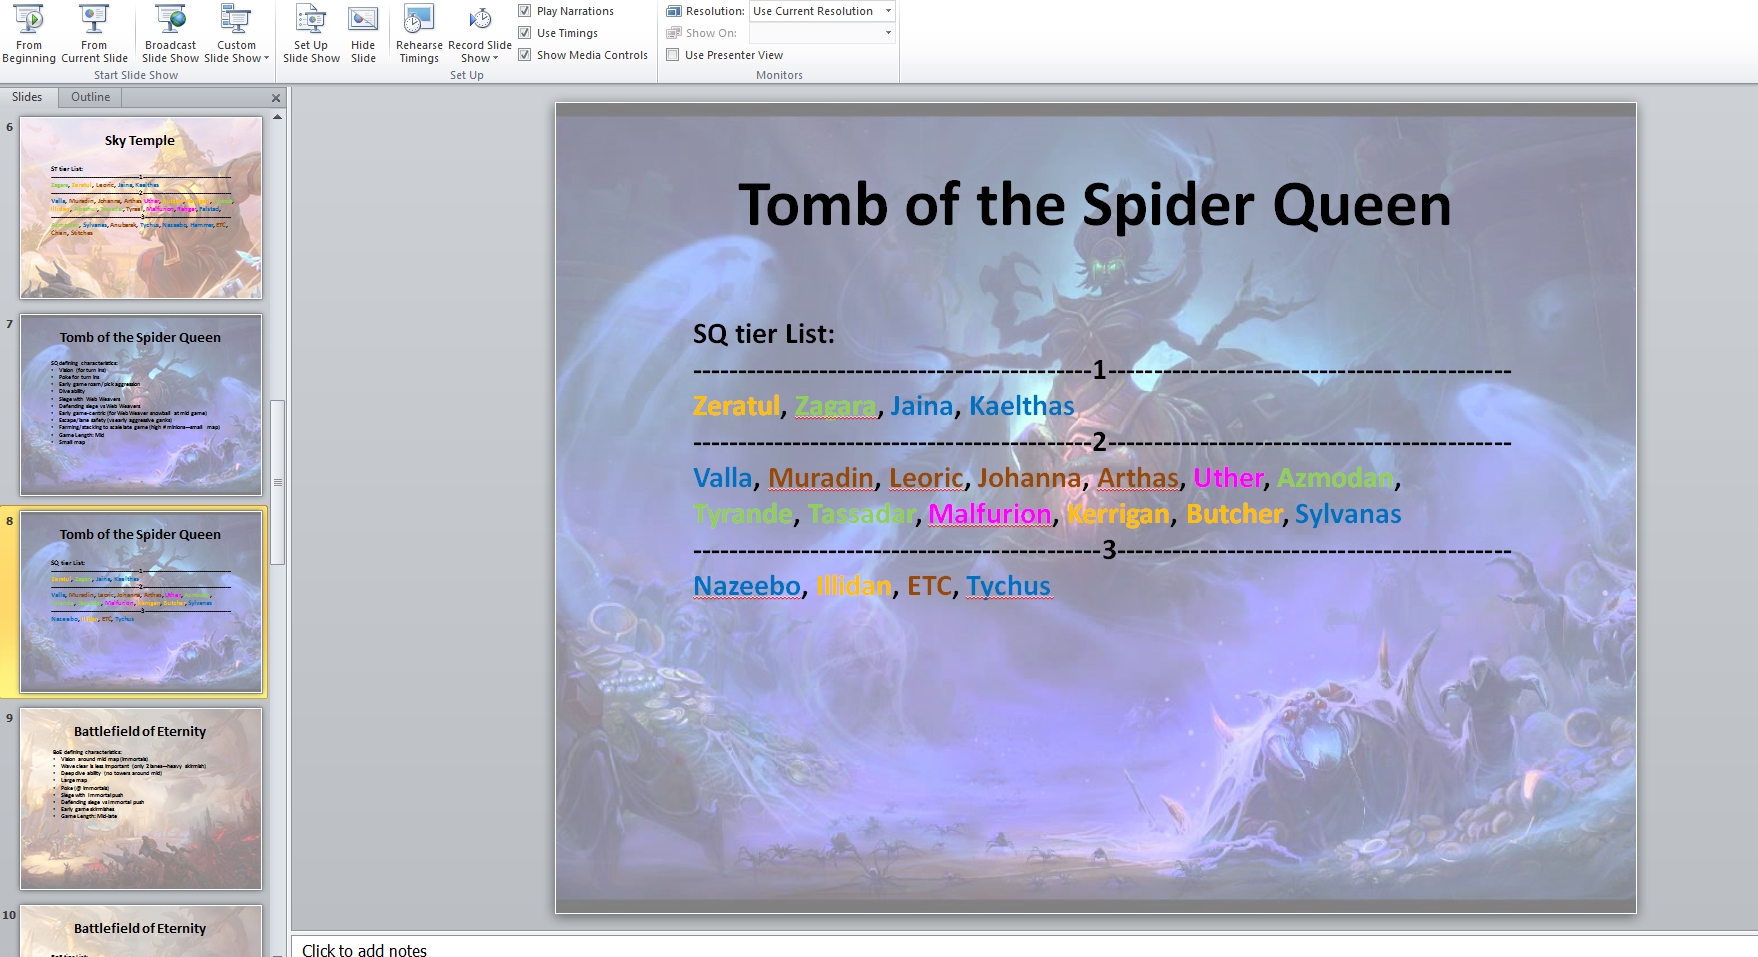Uncheck the Use Timings option

click(x=524, y=33)
